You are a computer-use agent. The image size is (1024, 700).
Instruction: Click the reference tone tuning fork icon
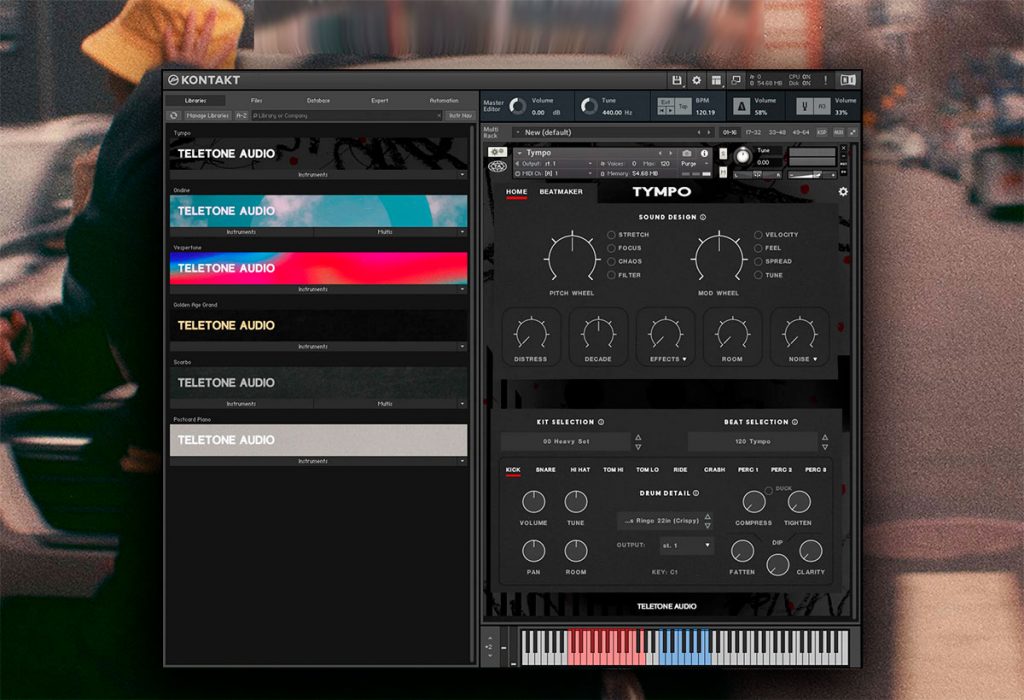(805, 106)
